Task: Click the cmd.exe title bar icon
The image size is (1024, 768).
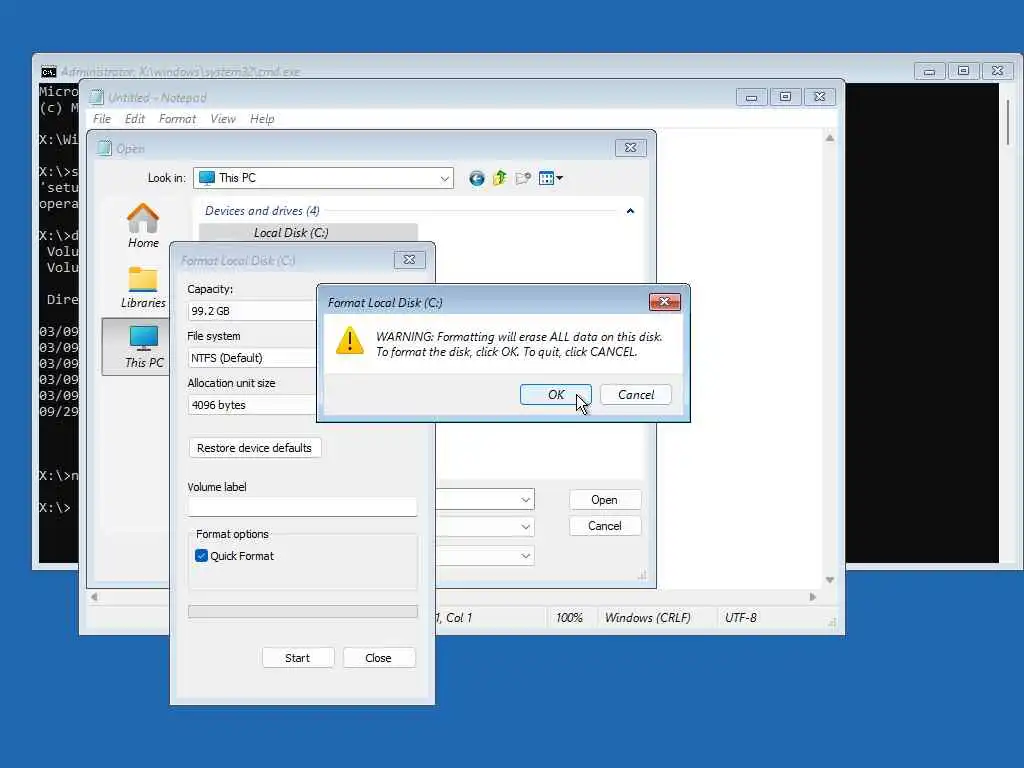Action: point(48,72)
